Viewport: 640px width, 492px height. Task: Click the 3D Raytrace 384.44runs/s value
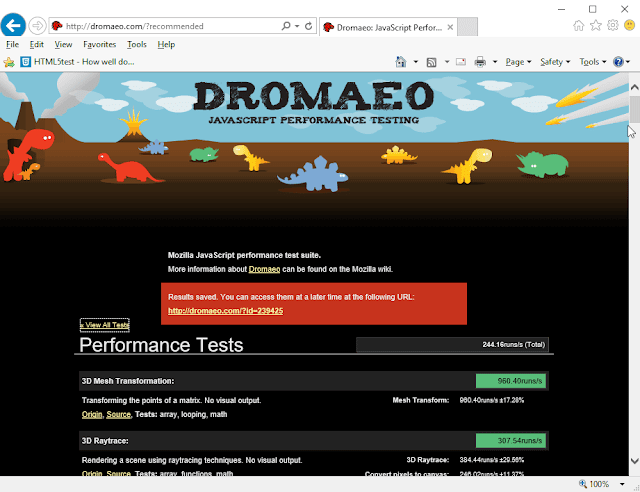pyautogui.click(x=492, y=460)
